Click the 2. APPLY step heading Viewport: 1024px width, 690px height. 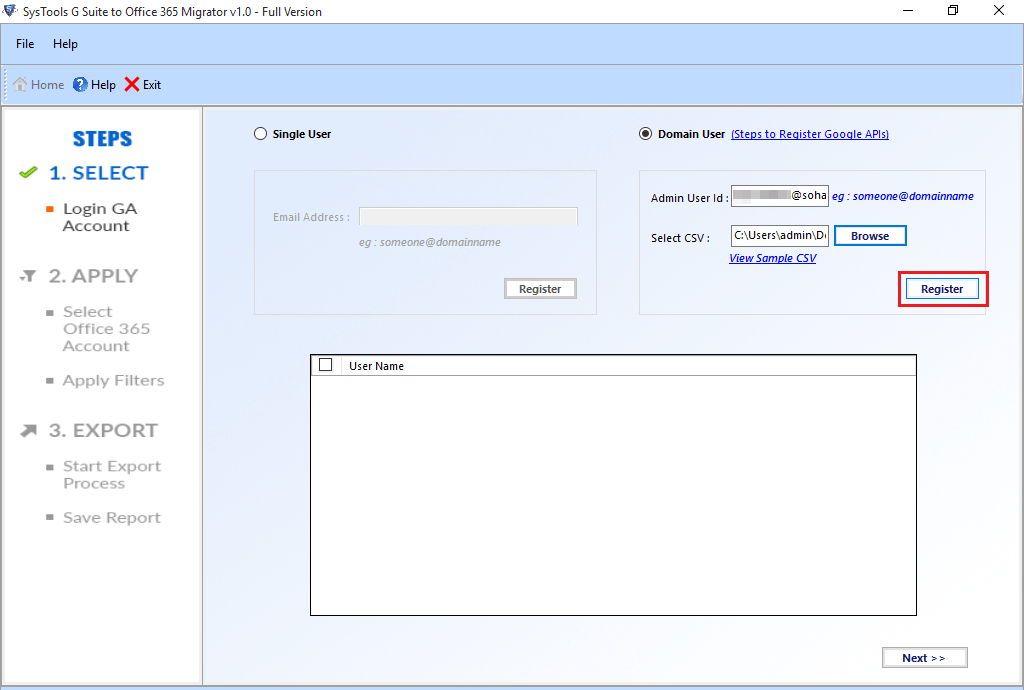pyautogui.click(x=93, y=276)
